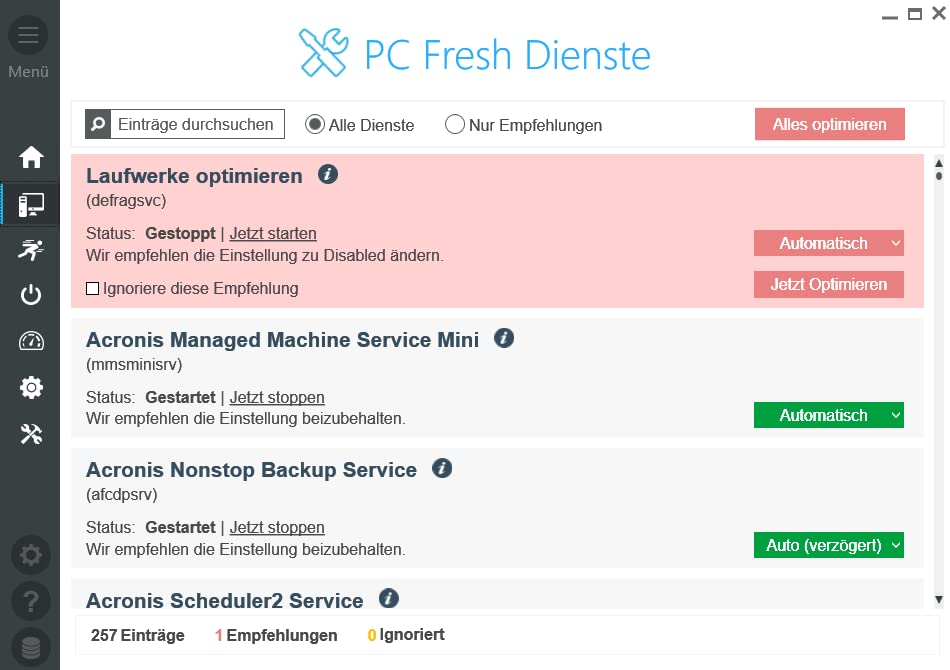Show info for Acronis Nonstop Backup Service
Screen dimensions: 950x670
[442, 468]
